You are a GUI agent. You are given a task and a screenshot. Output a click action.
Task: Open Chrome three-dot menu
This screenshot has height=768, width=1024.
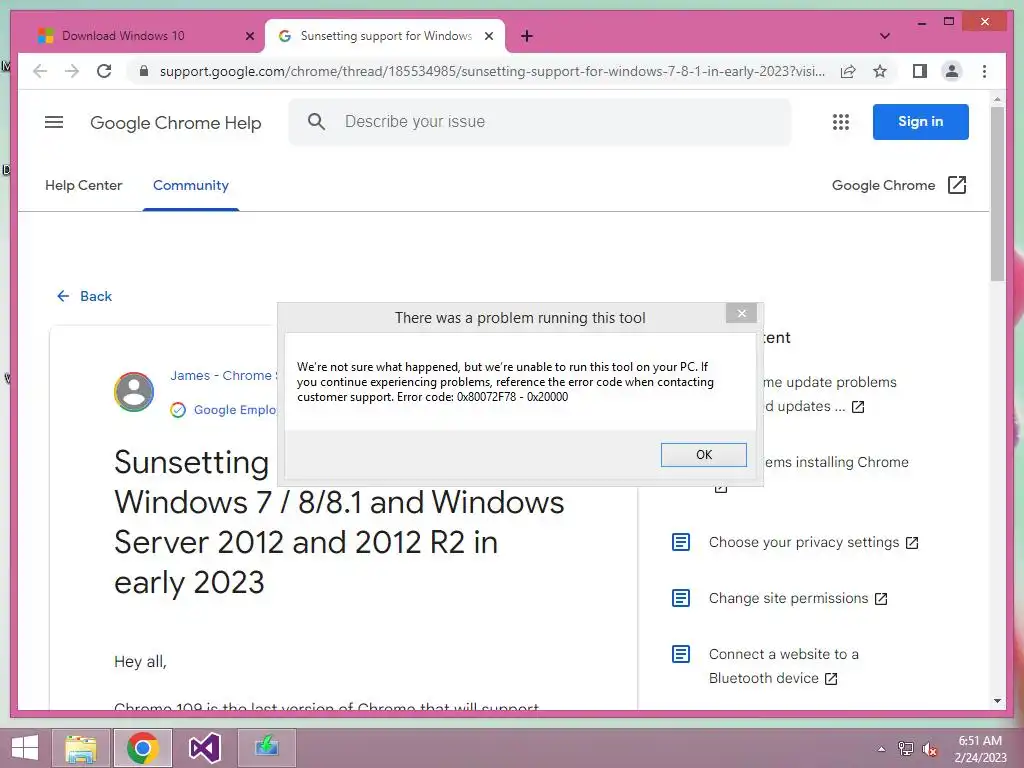984,71
